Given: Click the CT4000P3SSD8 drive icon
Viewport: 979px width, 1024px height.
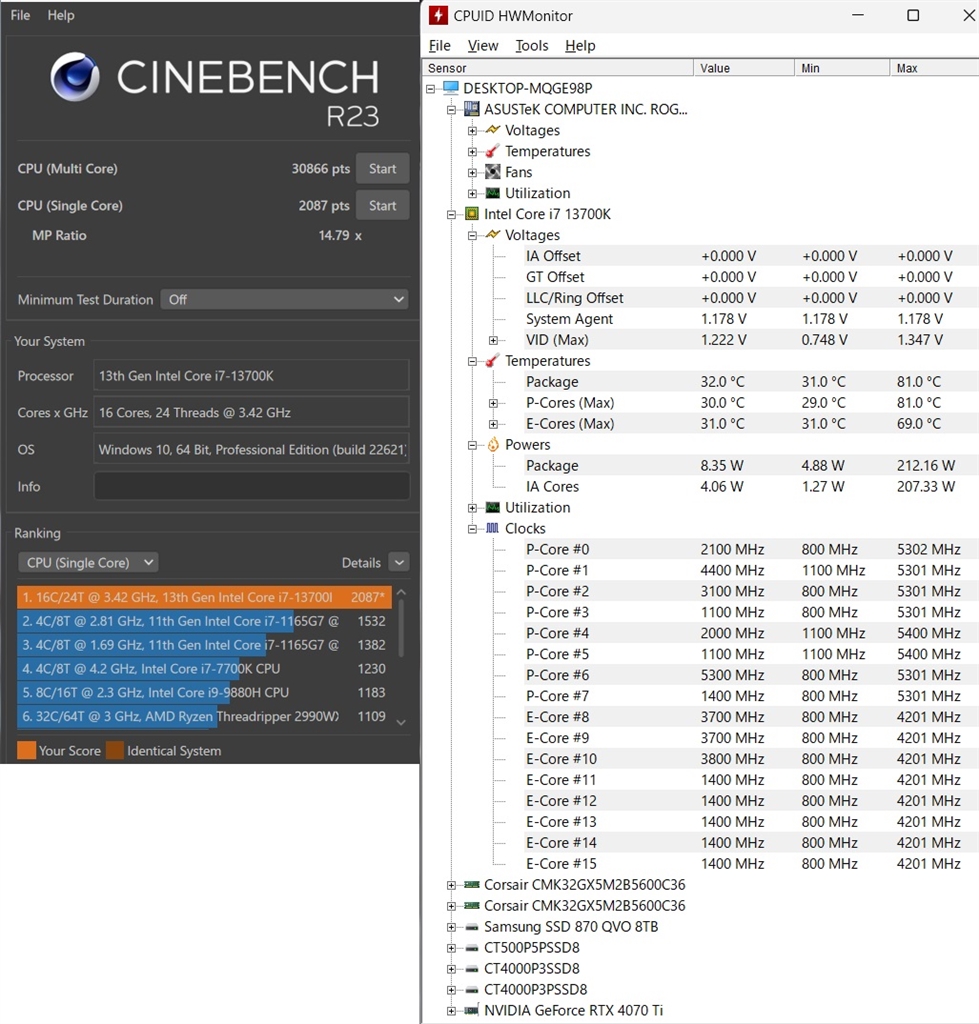Looking at the screenshot, I should click(472, 968).
